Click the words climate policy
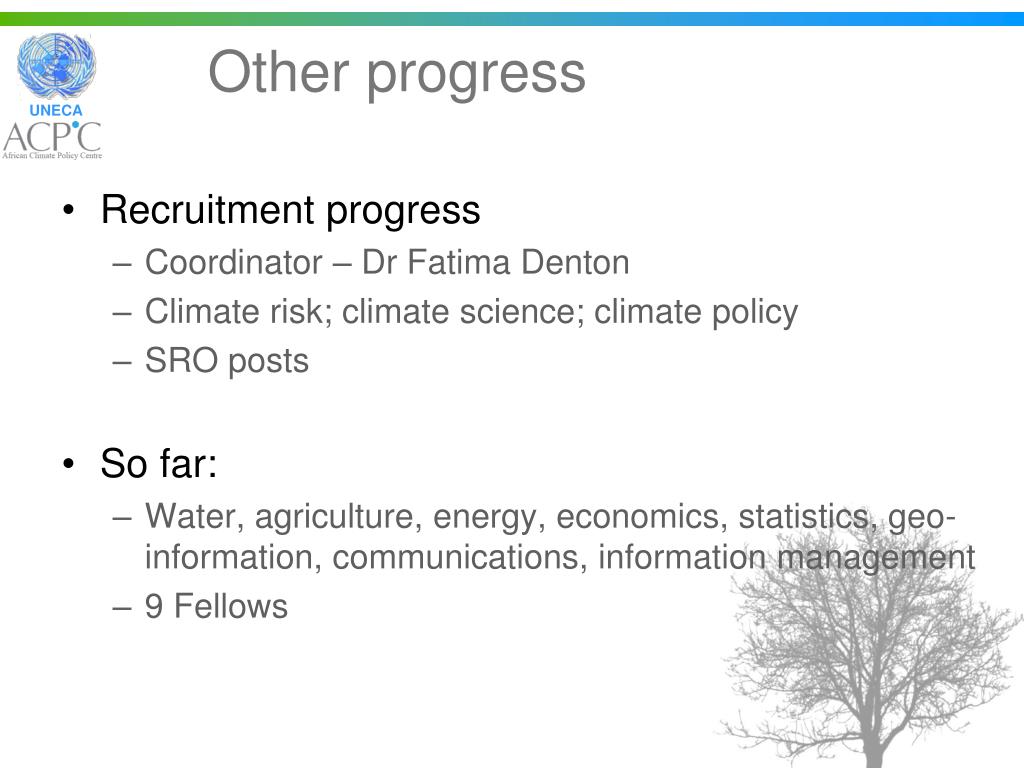This screenshot has height=768, width=1024. point(696,312)
